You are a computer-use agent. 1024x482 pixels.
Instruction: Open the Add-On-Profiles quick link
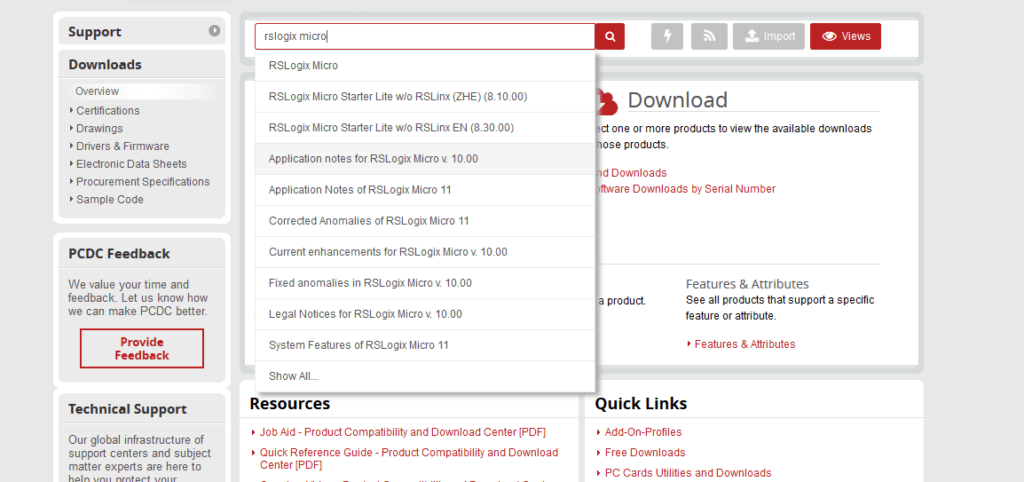point(643,432)
